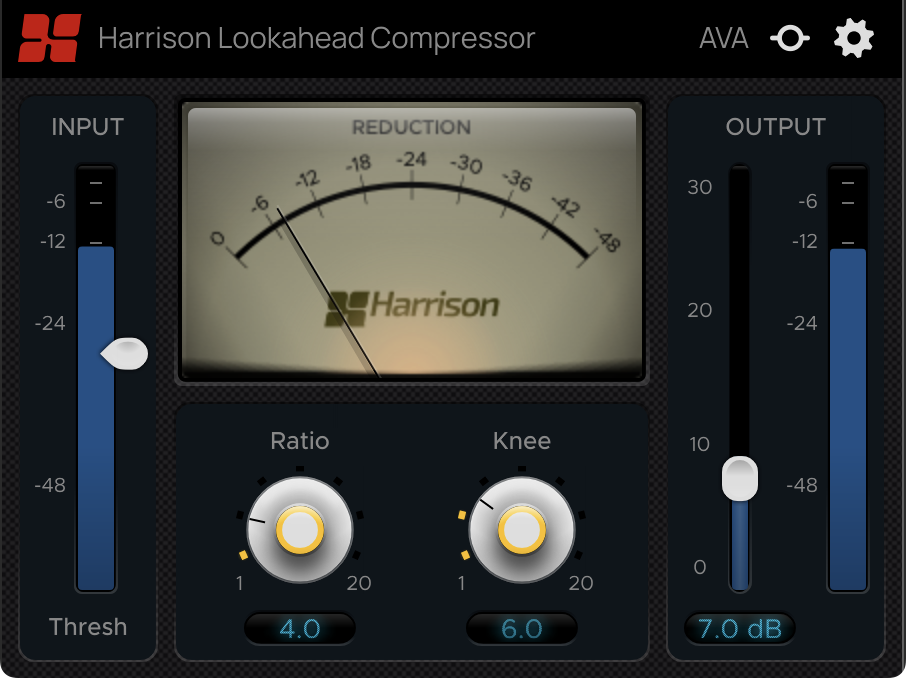Click the AVA label in the header
Screen dimensions: 906x678
[x=723, y=39]
